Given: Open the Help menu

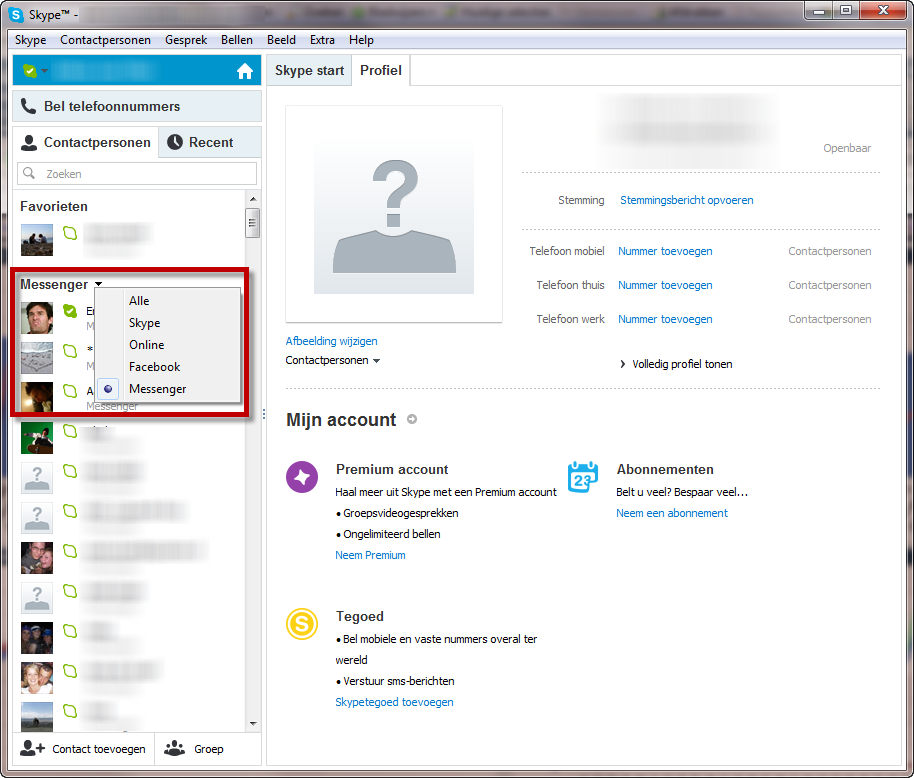Looking at the screenshot, I should point(361,40).
